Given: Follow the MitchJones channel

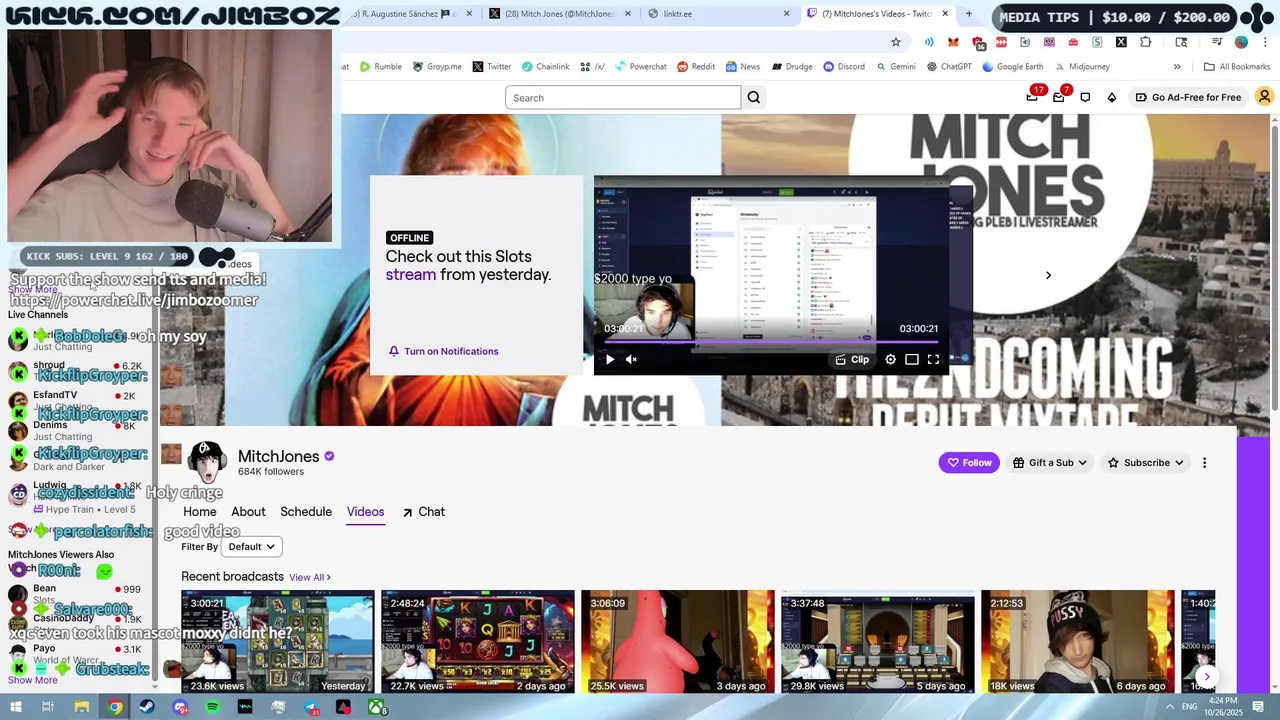Looking at the screenshot, I should pyautogui.click(x=969, y=462).
